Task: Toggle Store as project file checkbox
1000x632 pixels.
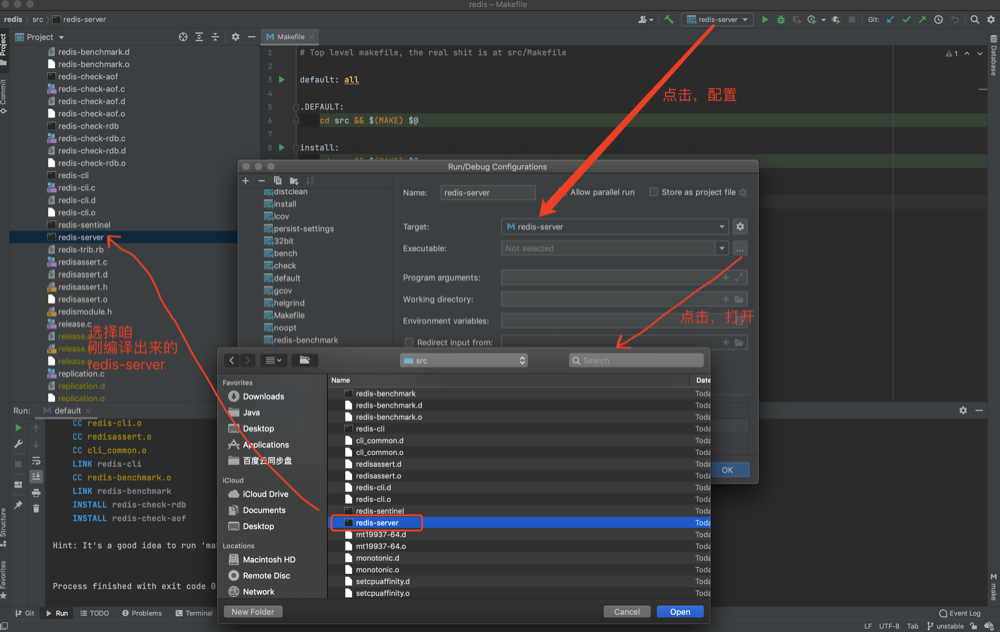Action: click(x=654, y=192)
